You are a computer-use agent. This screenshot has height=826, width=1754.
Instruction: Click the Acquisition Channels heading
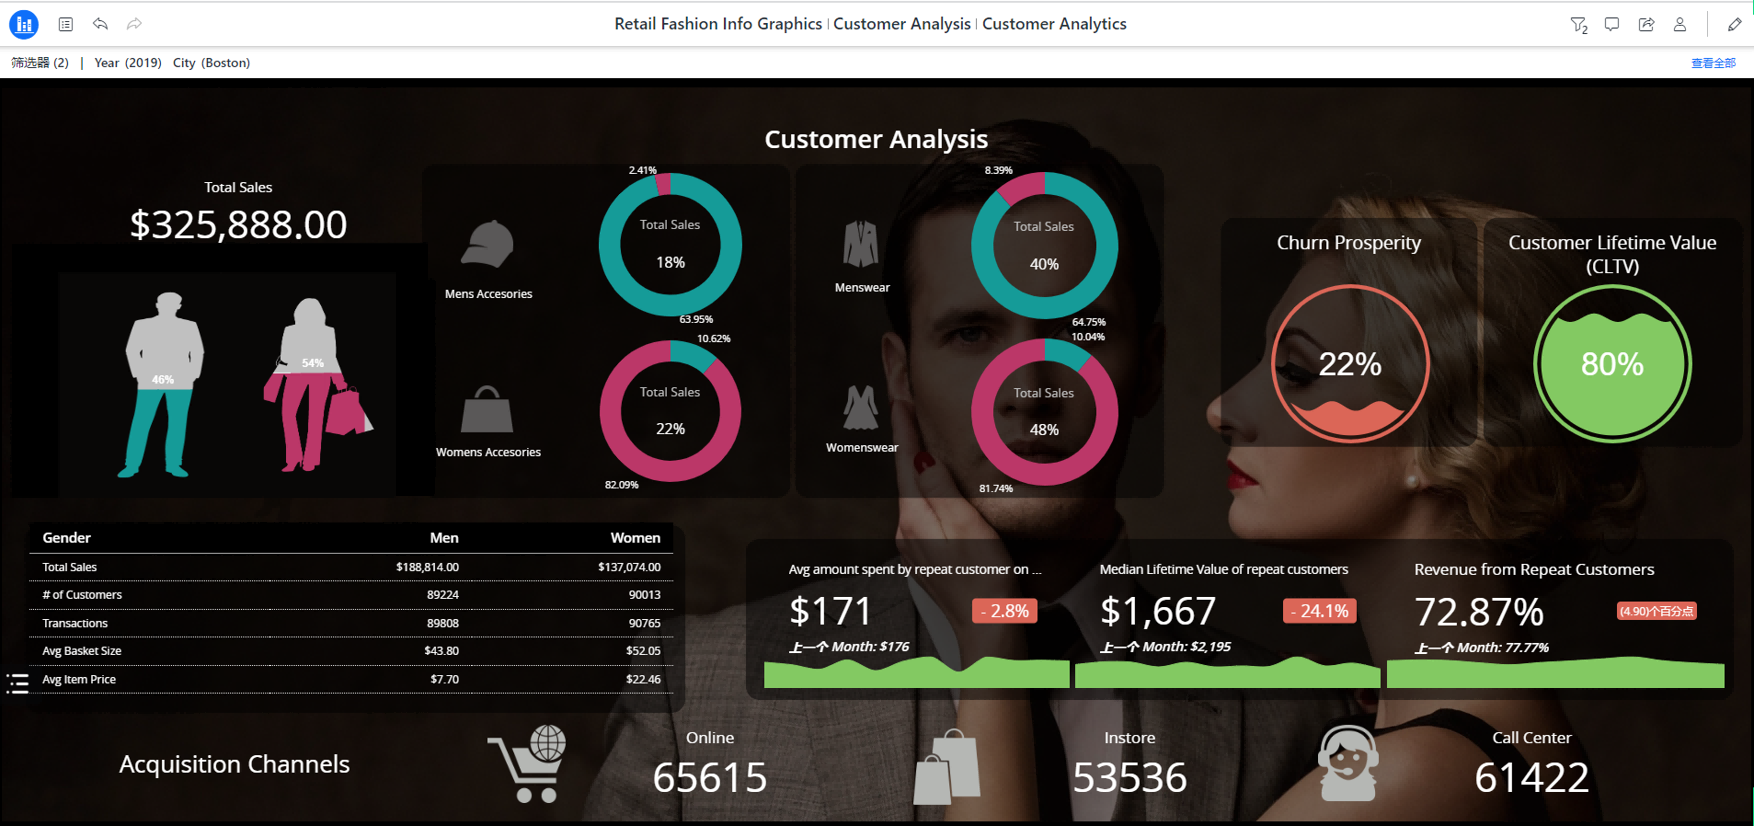pos(234,765)
